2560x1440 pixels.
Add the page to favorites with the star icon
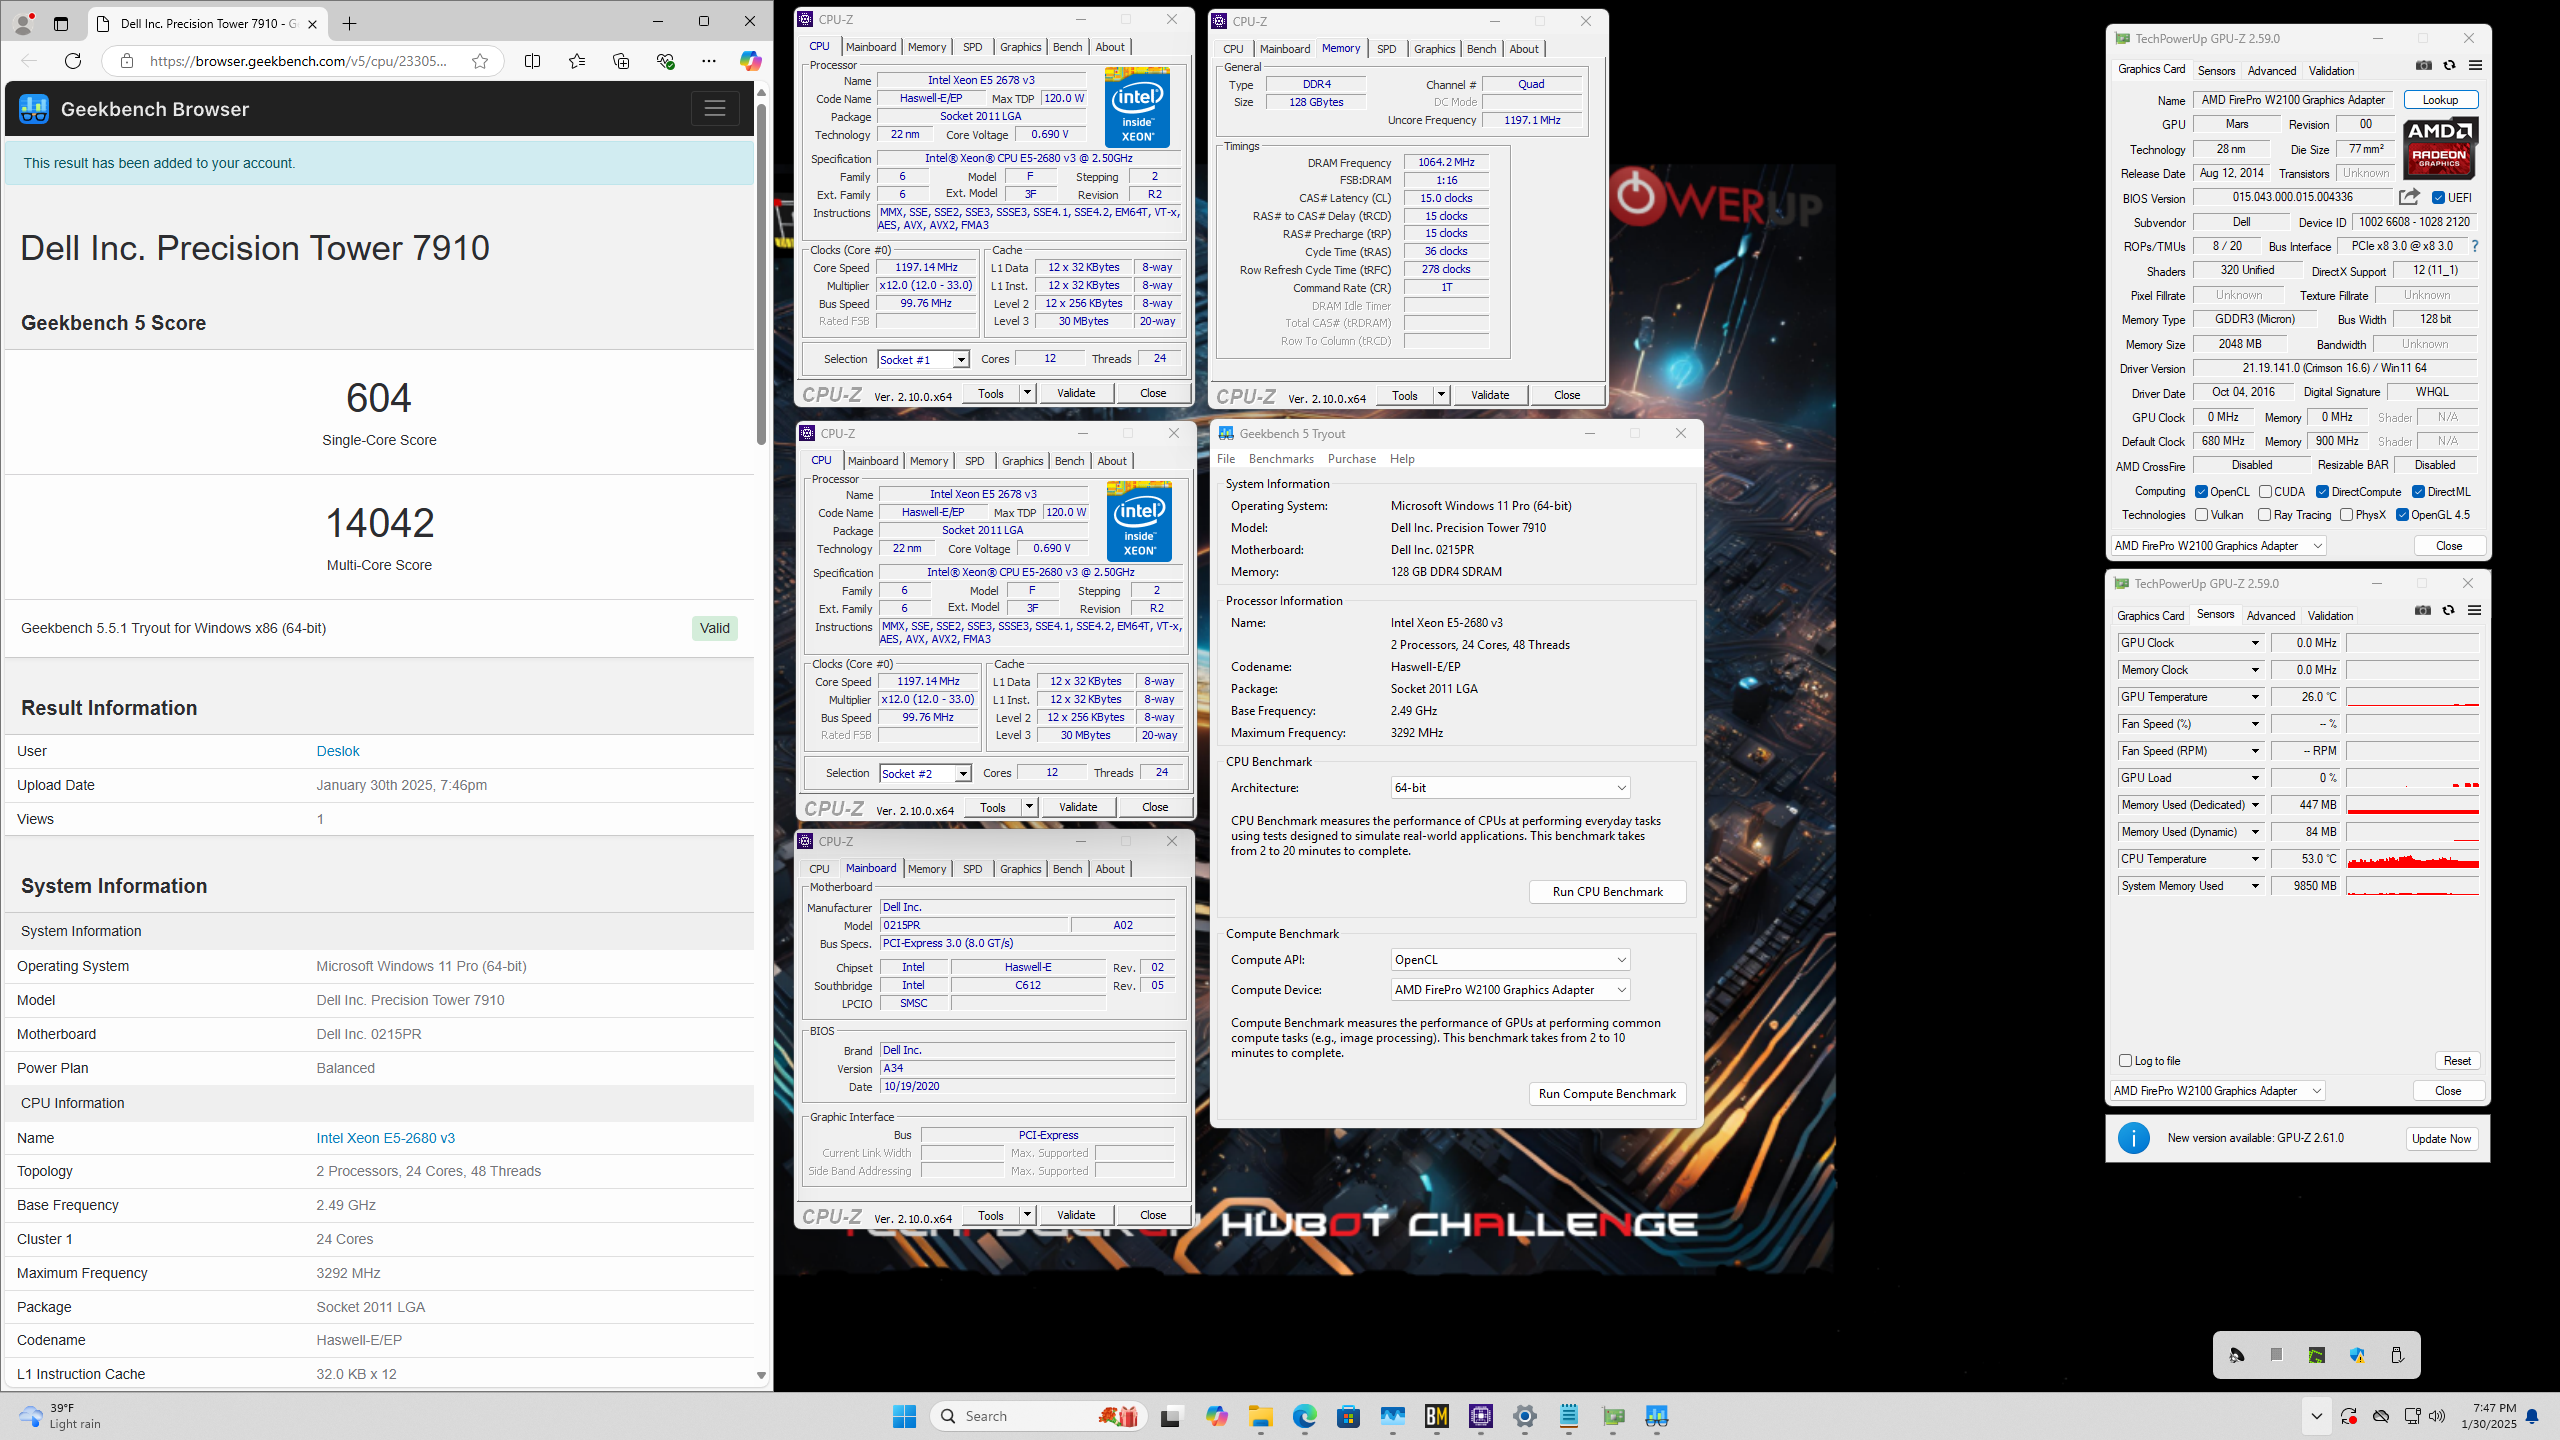tap(480, 61)
